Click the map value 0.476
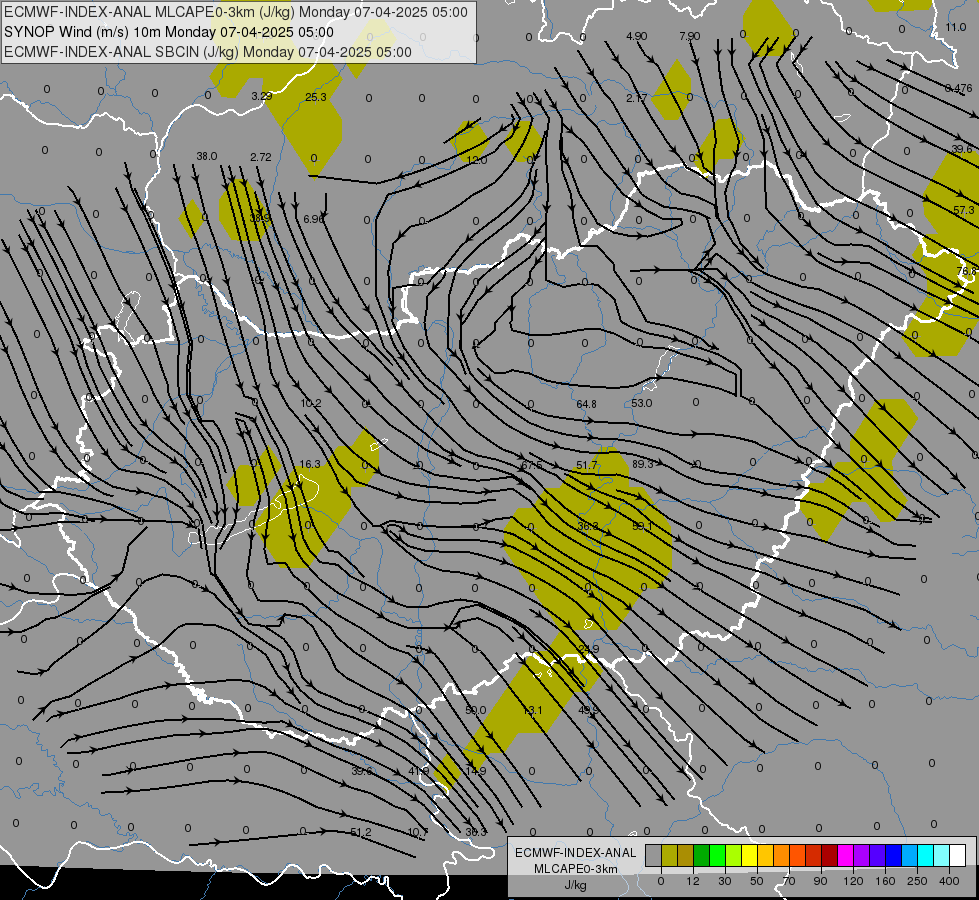 click(958, 88)
